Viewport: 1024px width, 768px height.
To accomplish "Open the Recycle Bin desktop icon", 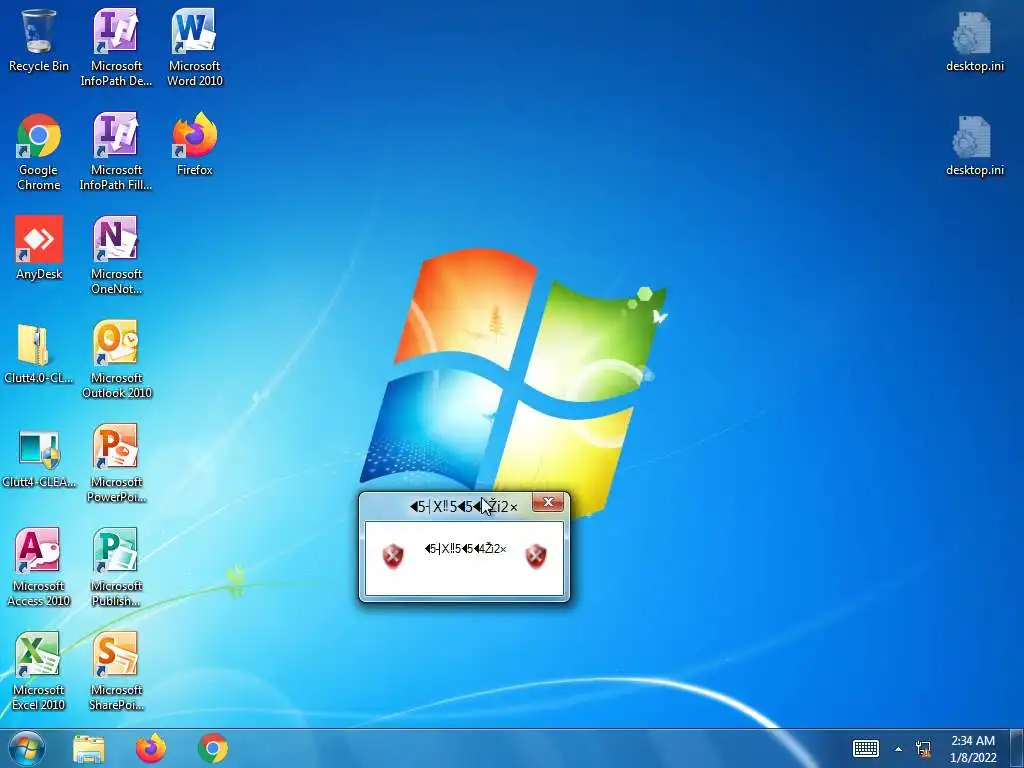I will pyautogui.click(x=39, y=40).
